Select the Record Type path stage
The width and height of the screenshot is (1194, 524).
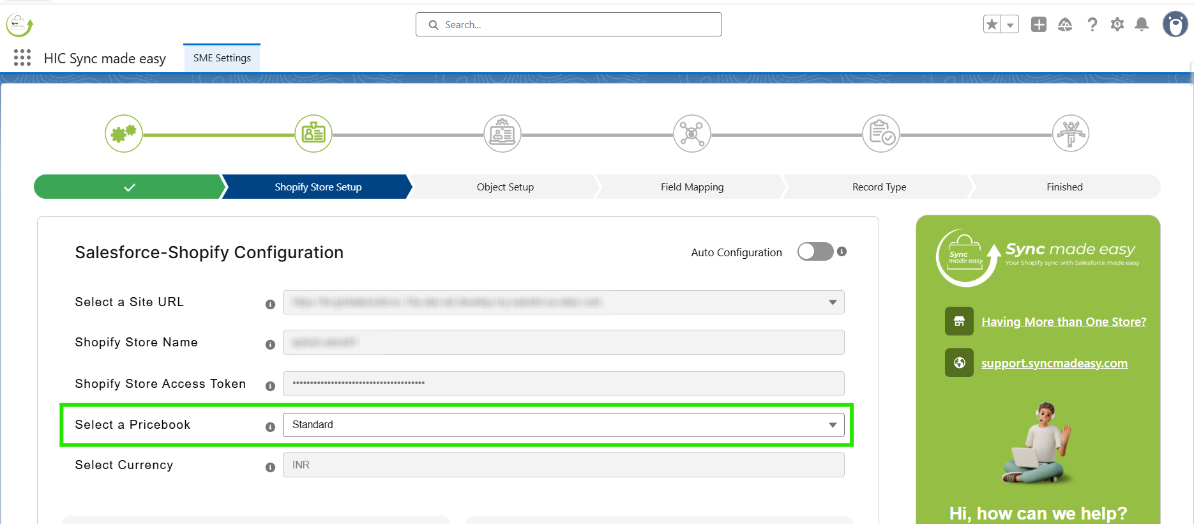[879, 187]
